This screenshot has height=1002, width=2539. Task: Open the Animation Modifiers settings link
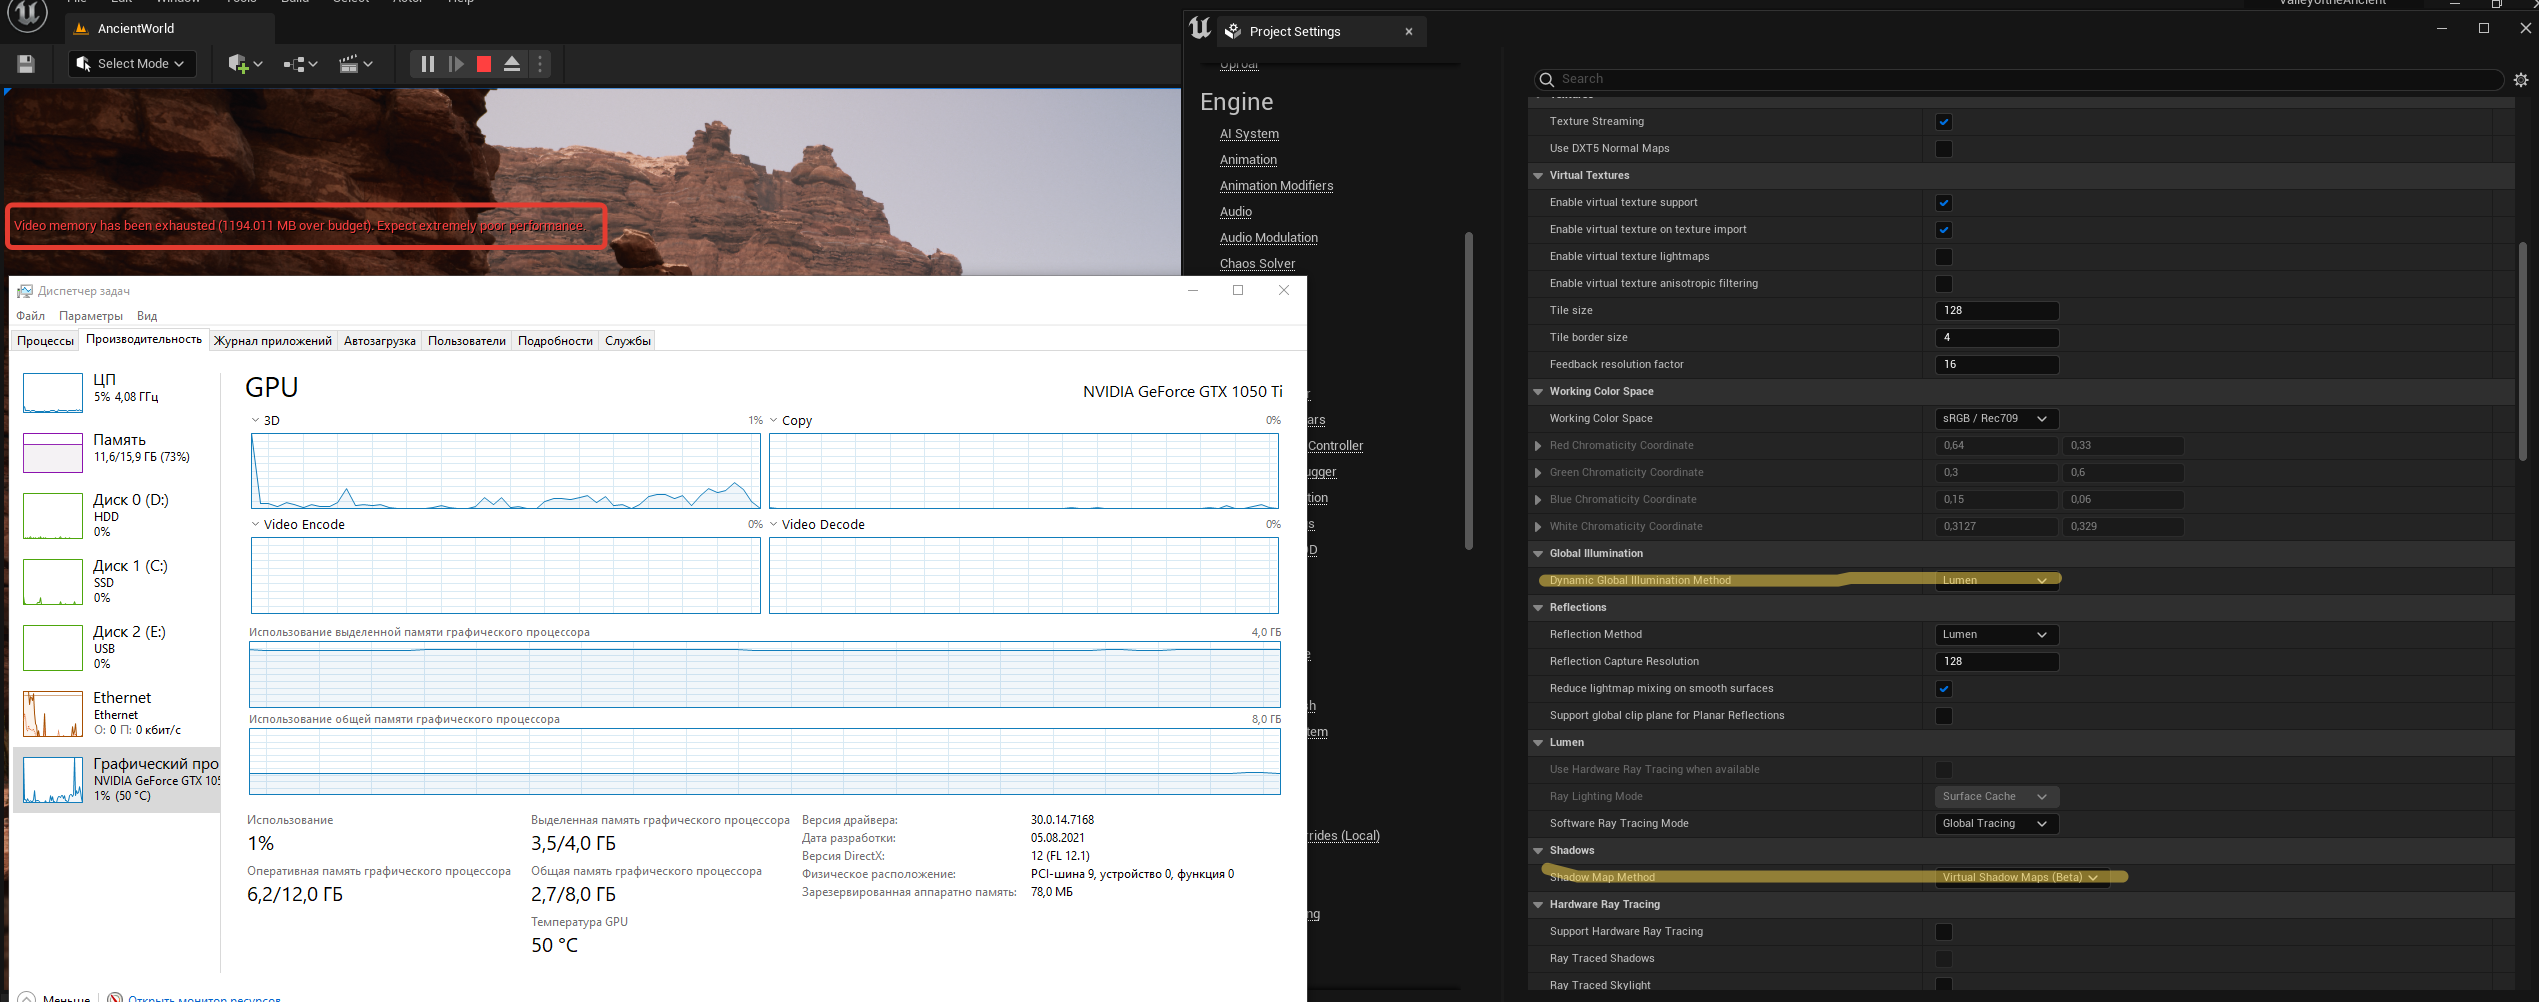(1276, 186)
